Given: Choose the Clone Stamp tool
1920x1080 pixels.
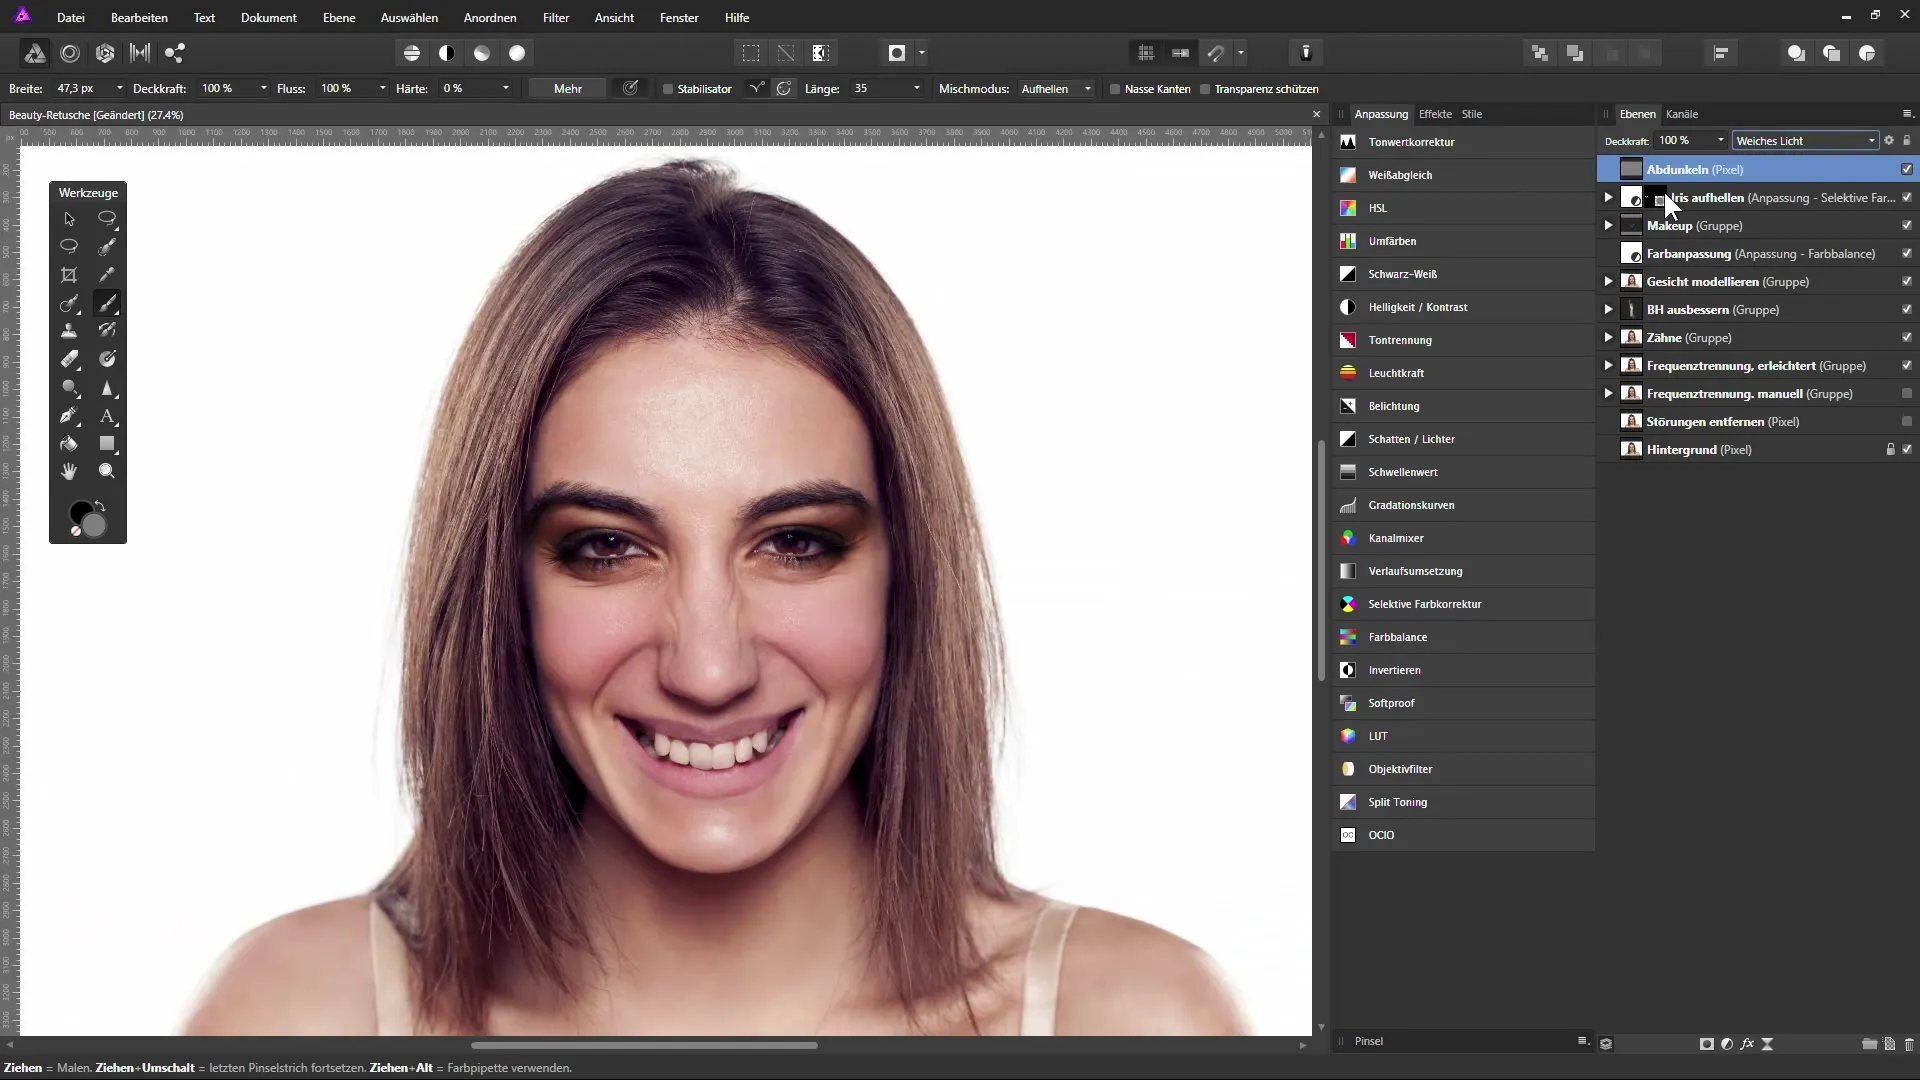Looking at the screenshot, I should tap(69, 331).
